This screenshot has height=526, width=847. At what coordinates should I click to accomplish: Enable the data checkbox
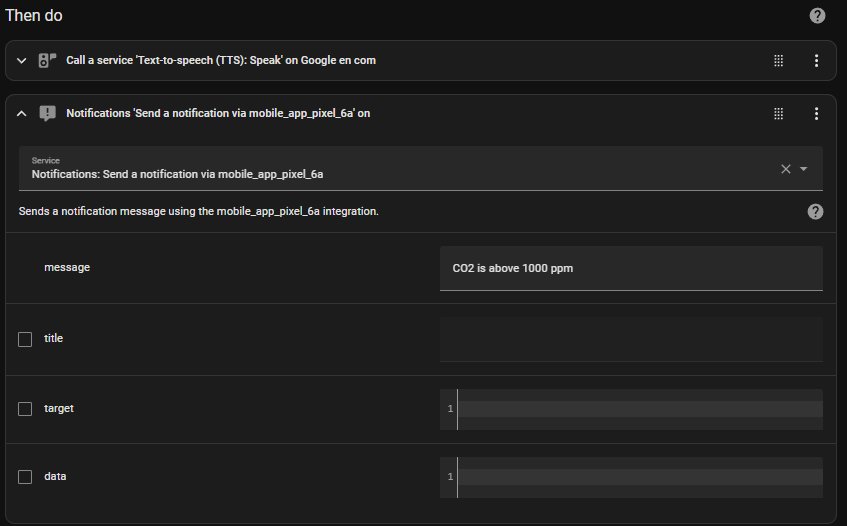(25, 477)
